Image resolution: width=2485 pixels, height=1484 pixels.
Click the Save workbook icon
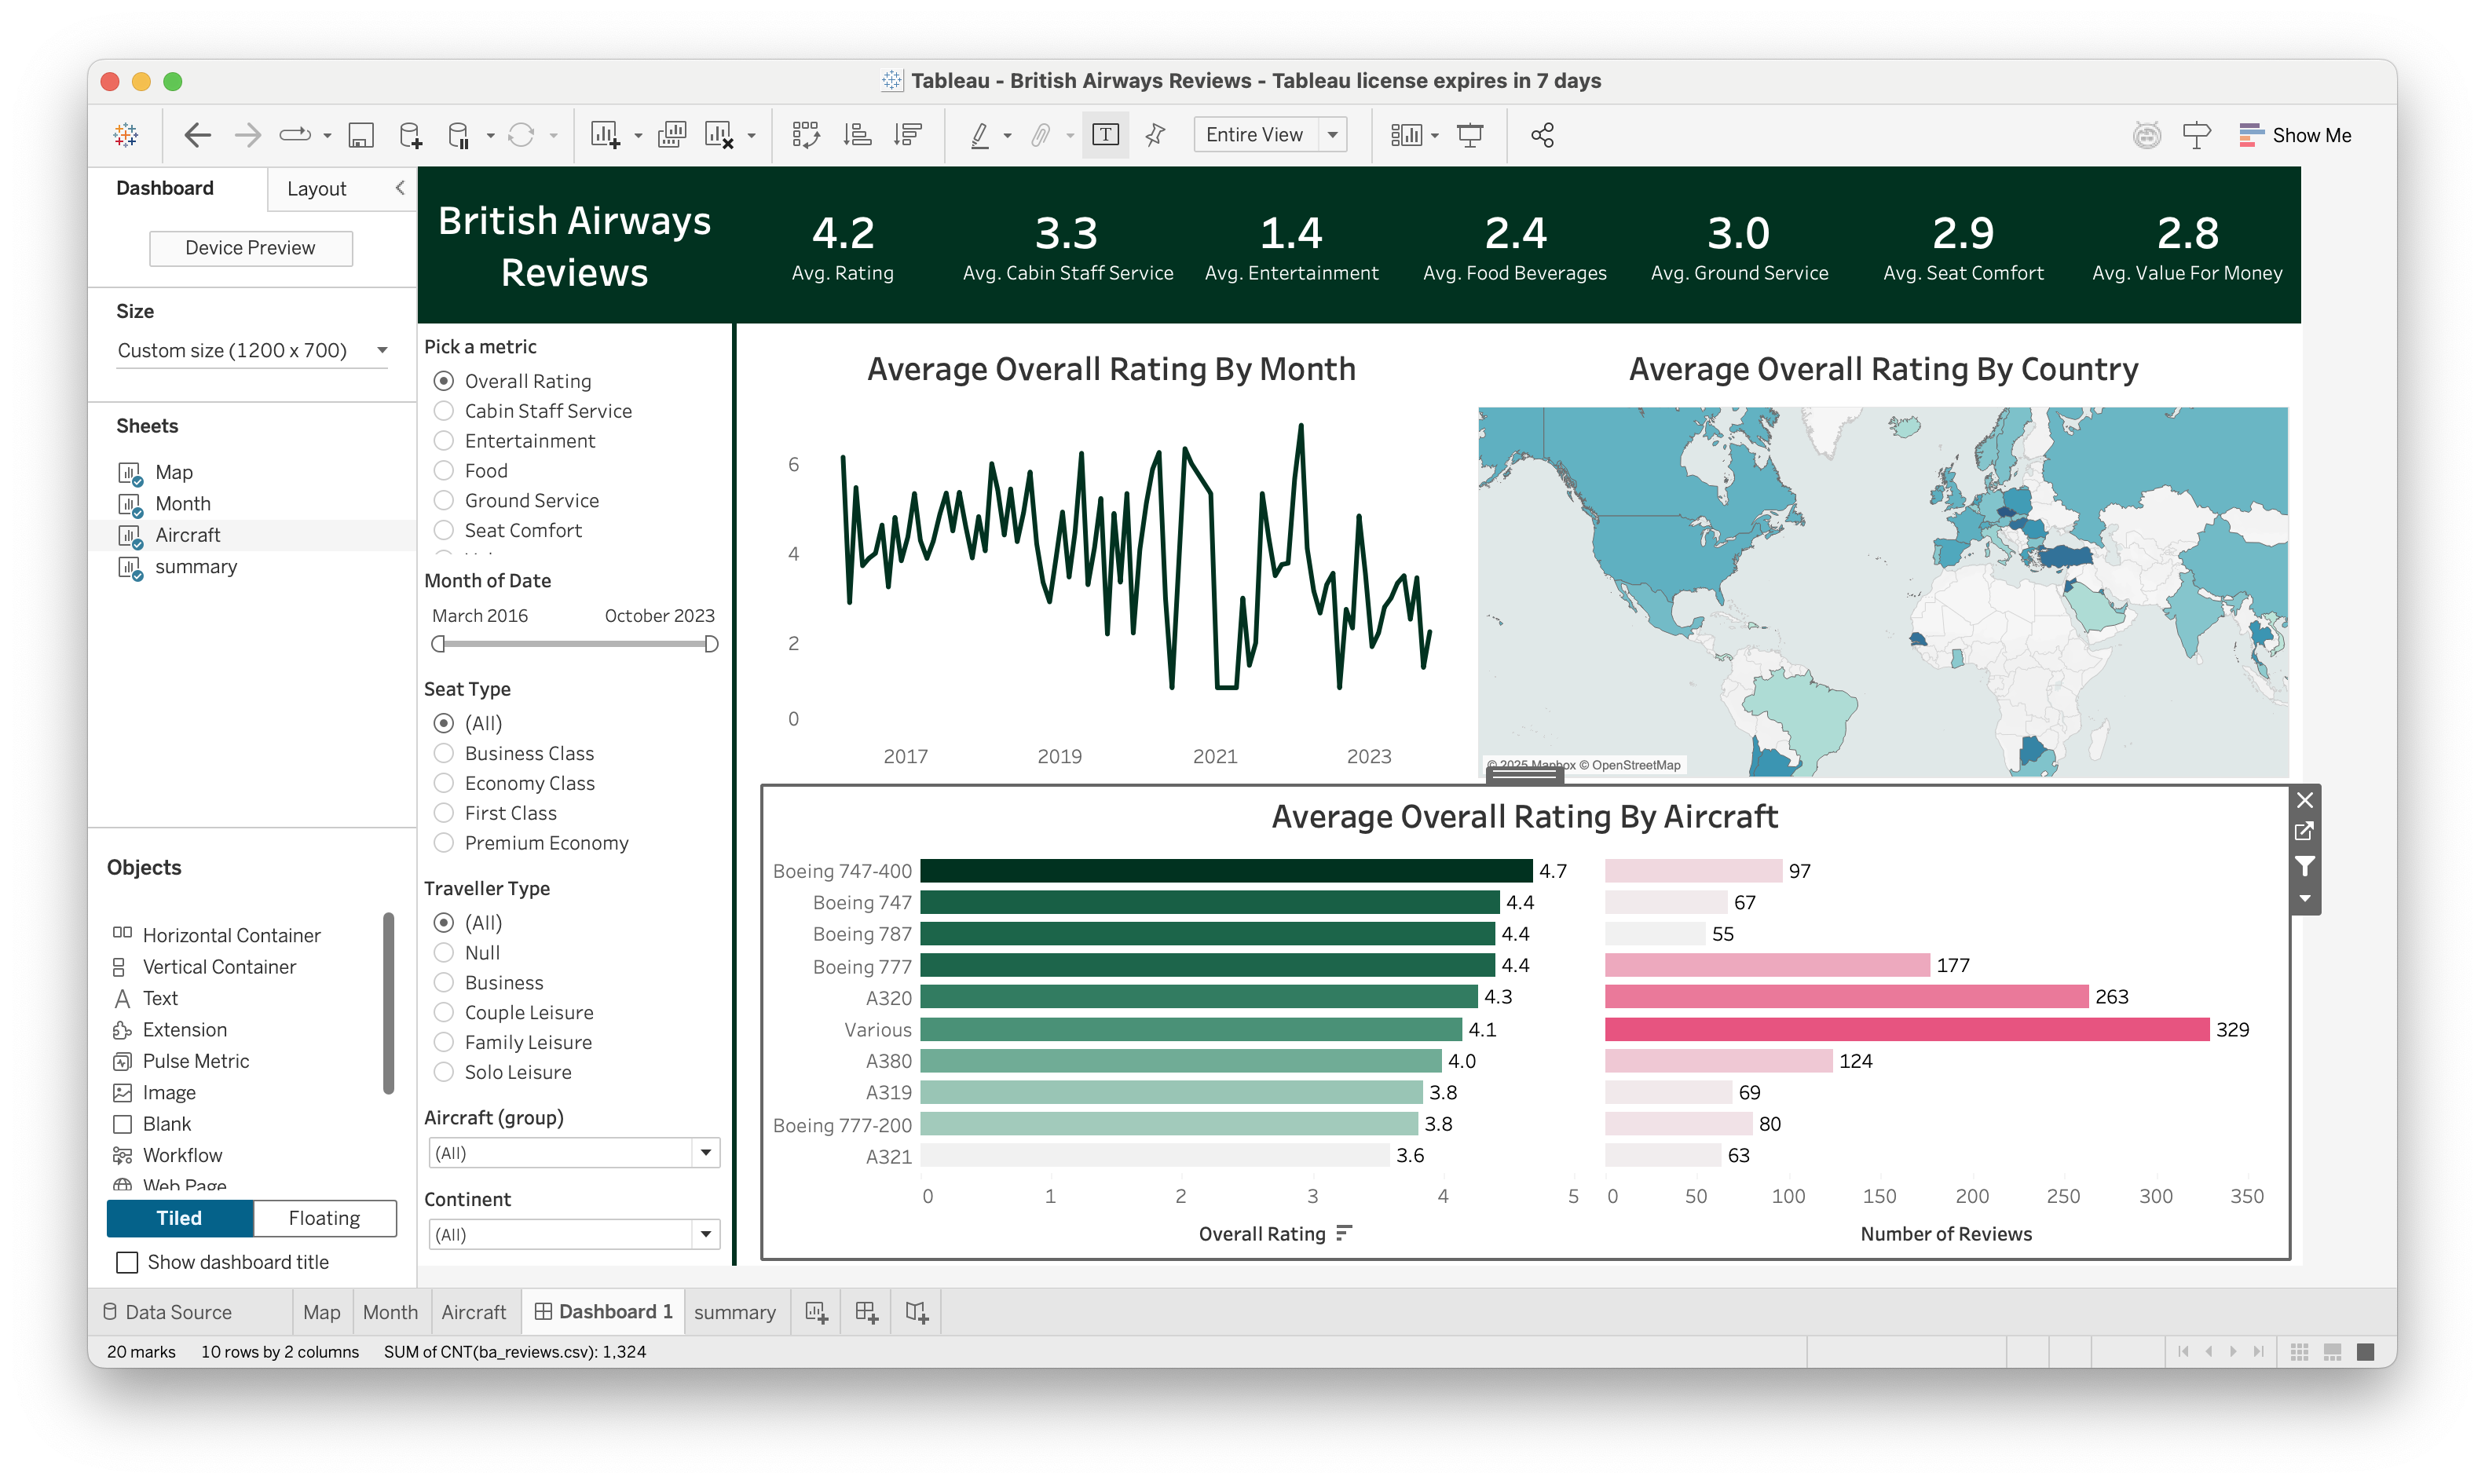point(360,134)
